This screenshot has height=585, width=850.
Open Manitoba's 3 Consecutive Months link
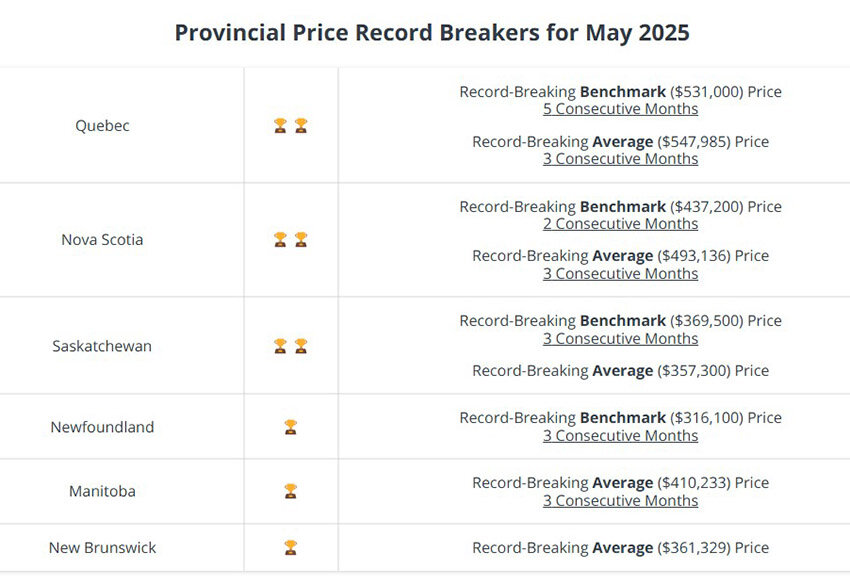pyautogui.click(x=620, y=501)
